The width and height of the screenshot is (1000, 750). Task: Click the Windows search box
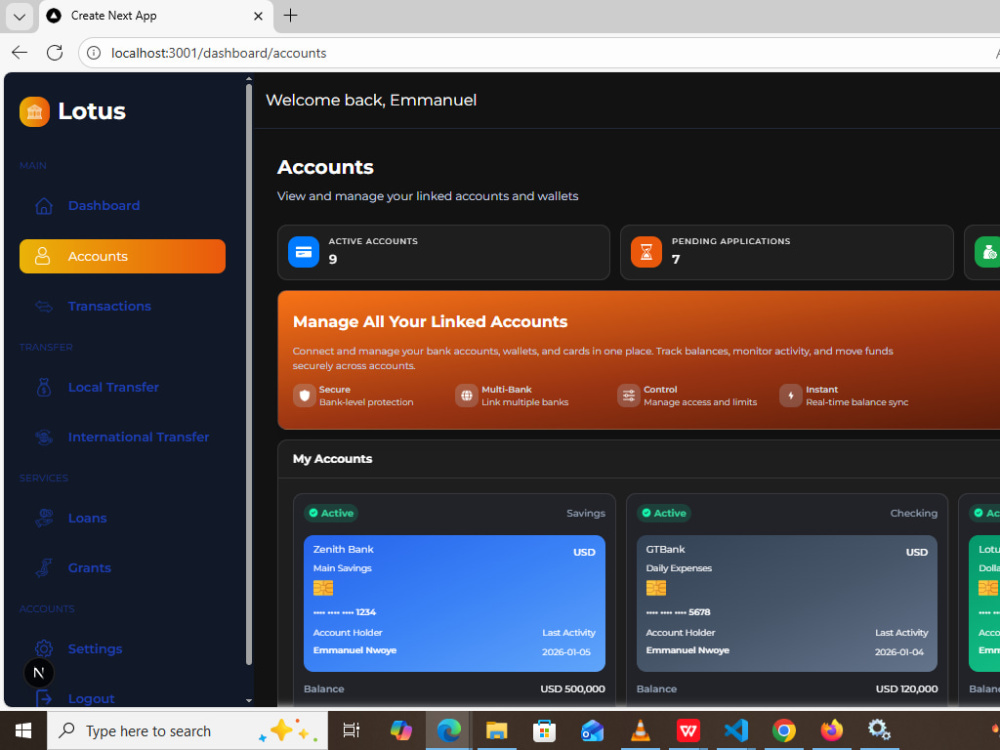click(187, 731)
